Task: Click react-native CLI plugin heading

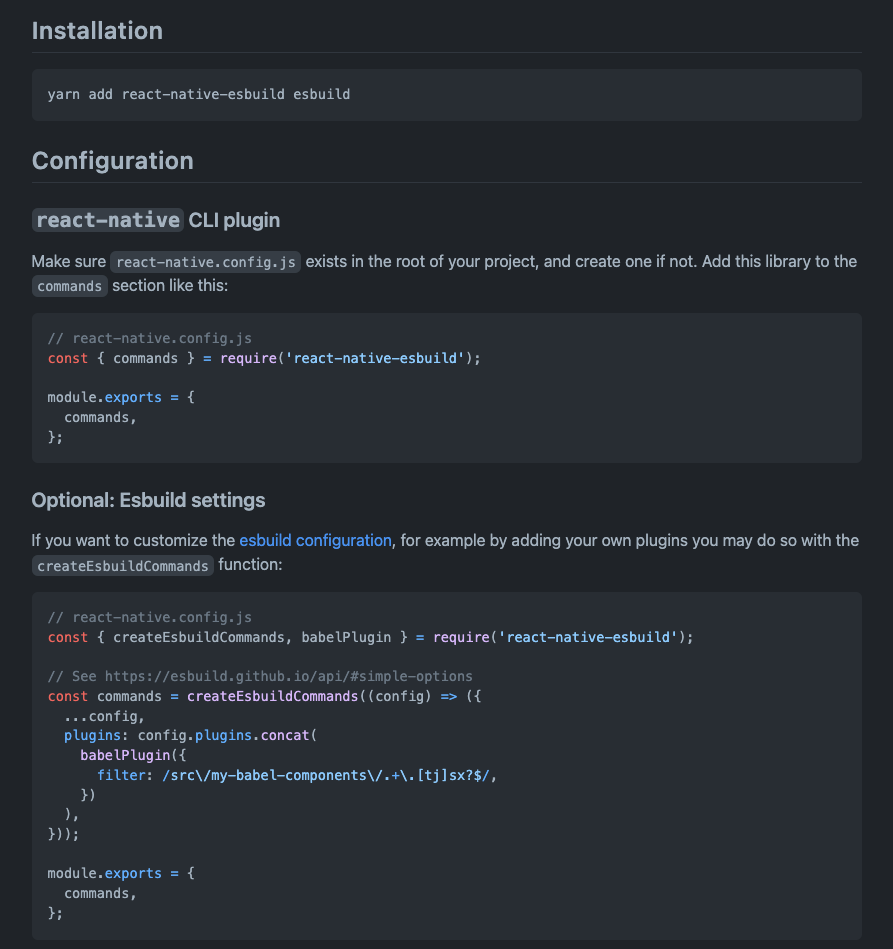Action: tap(156, 220)
